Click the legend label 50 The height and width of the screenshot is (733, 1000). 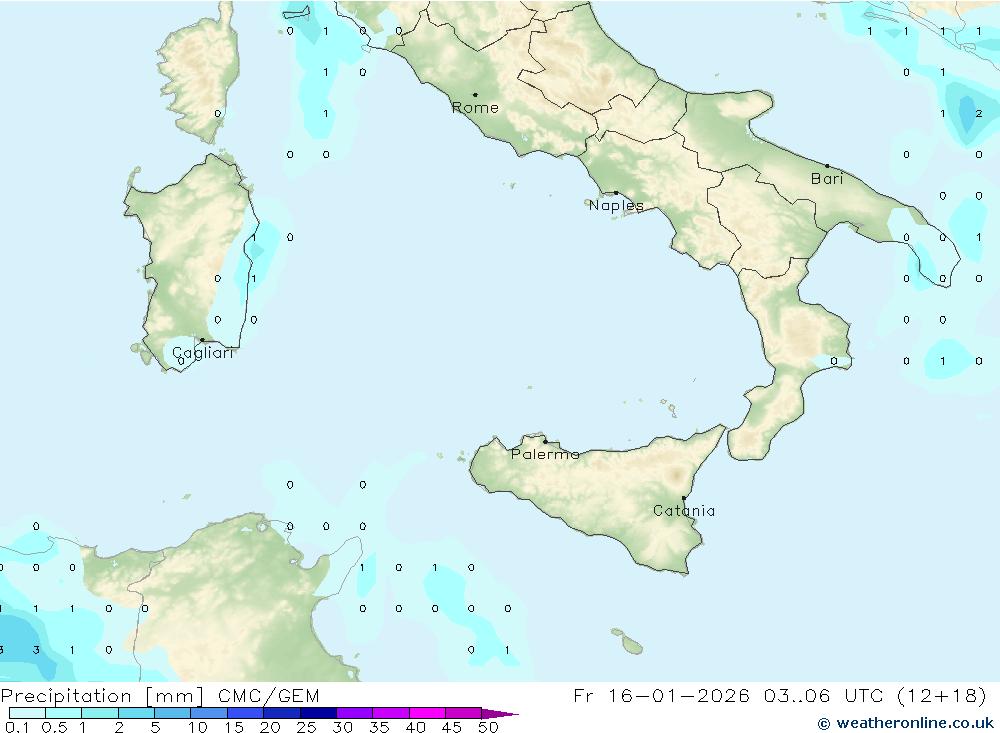click(x=489, y=727)
